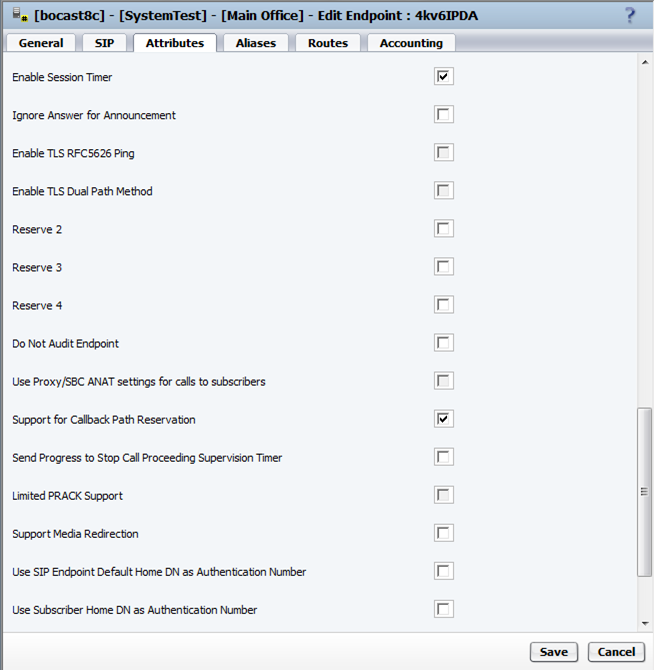Screen dimensions: 654x670
Task: Open the Routes tab
Action: 328,43
